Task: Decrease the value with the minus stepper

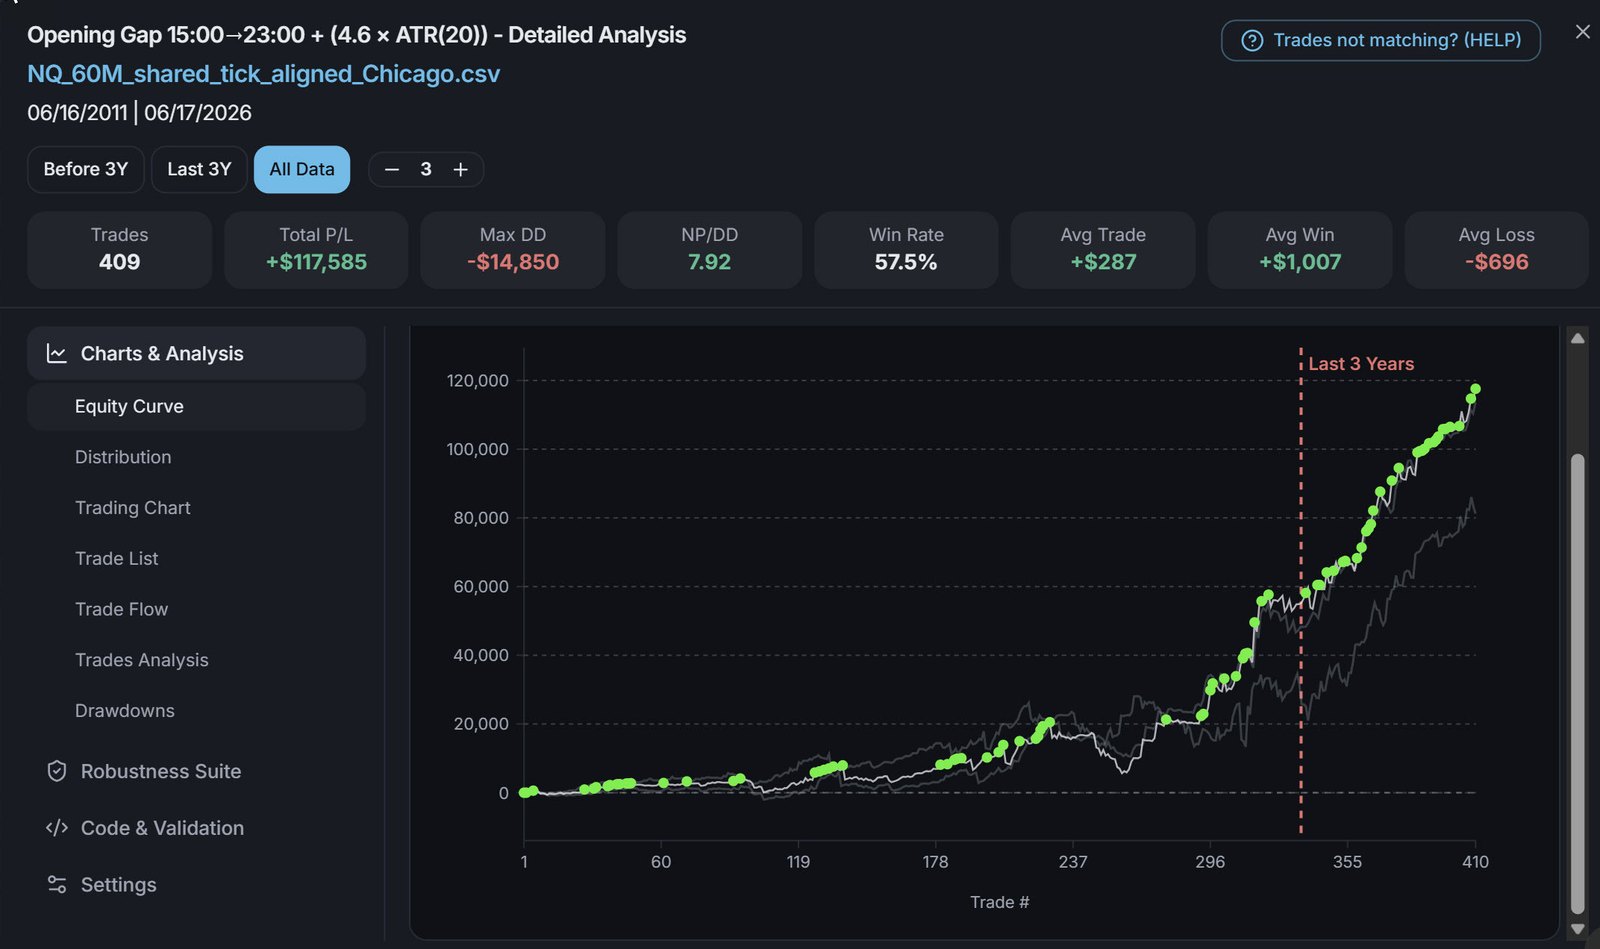Action: (392, 169)
